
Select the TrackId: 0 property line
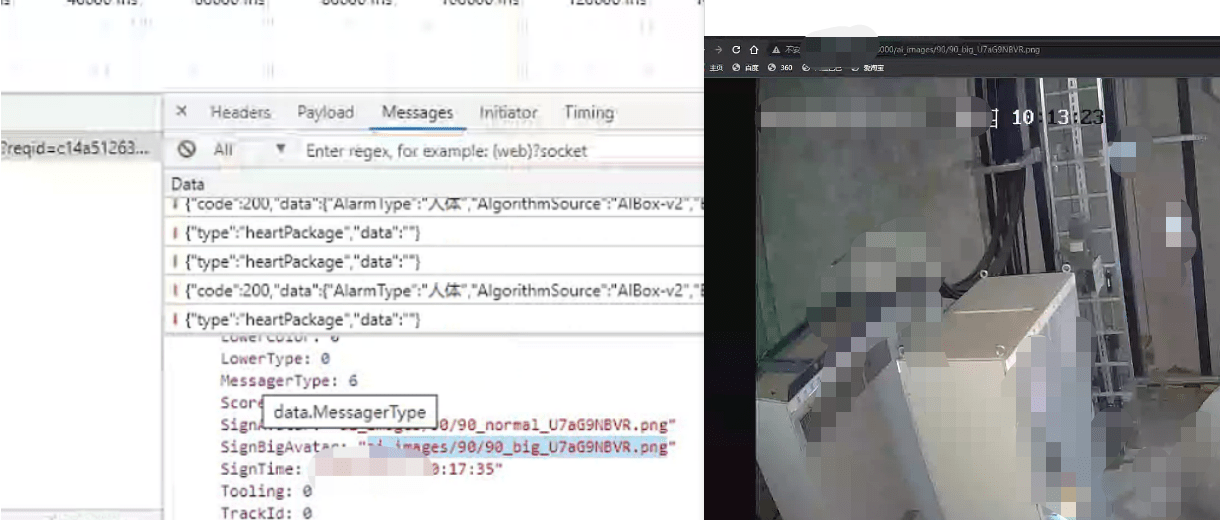click(x=265, y=513)
